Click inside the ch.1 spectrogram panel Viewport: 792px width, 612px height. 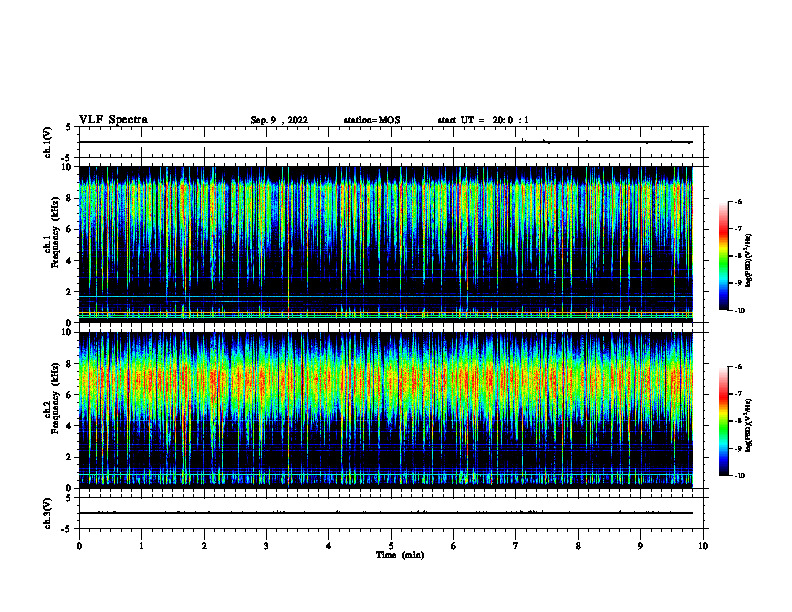click(x=386, y=244)
